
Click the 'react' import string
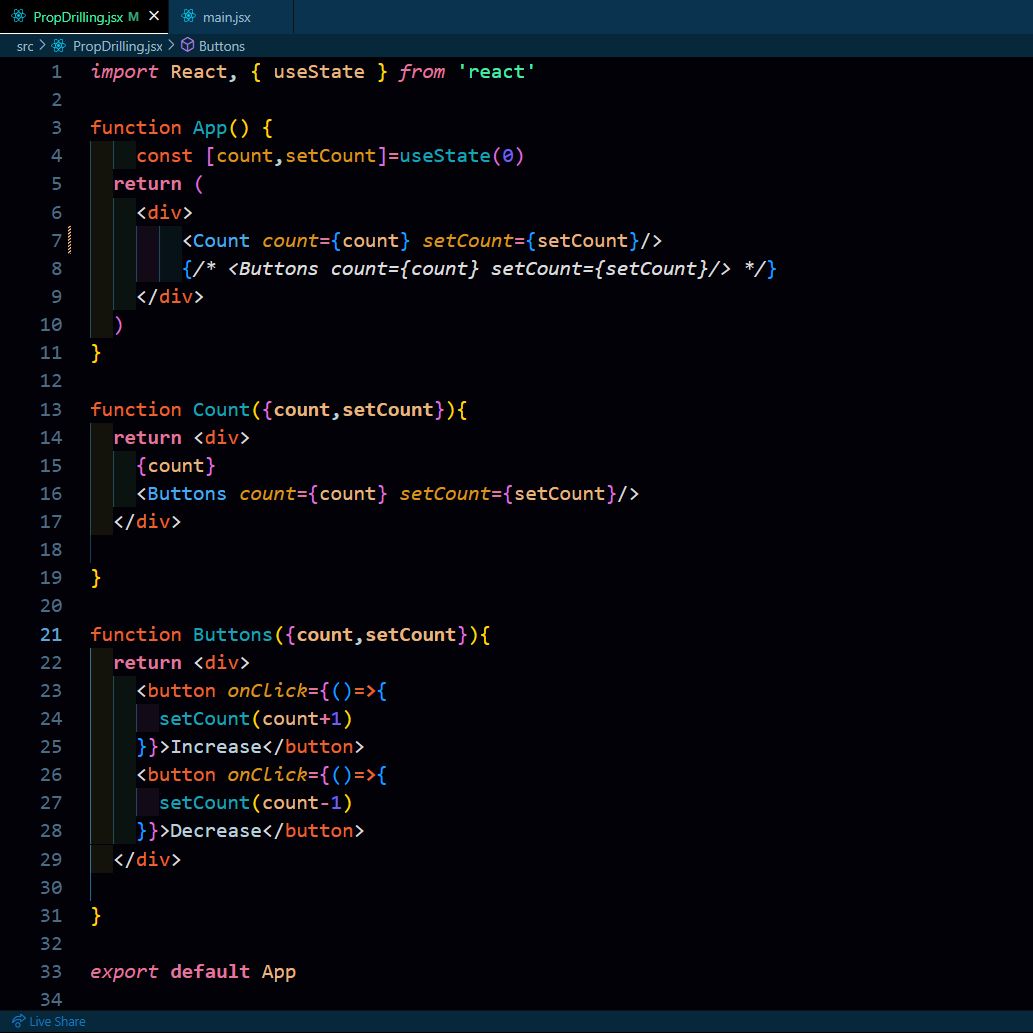[496, 72]
